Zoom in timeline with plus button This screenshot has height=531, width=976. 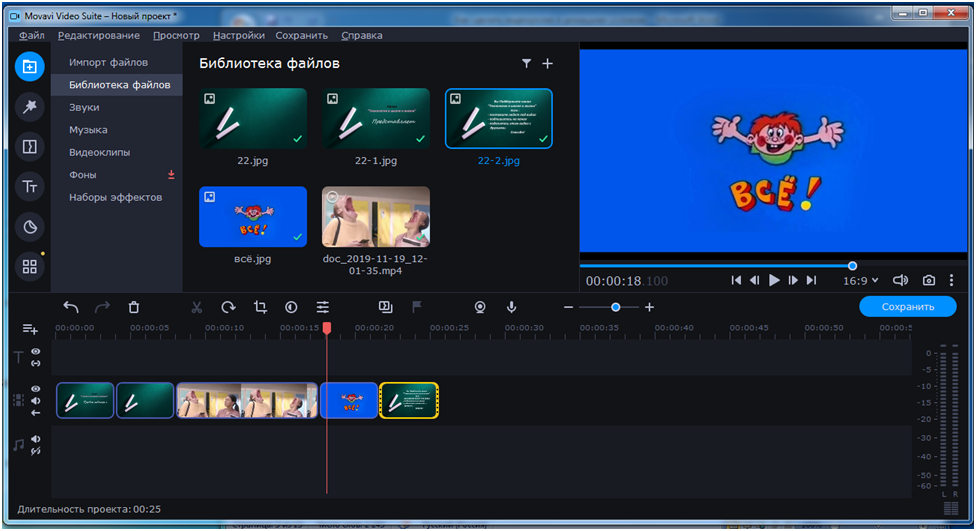649,307
